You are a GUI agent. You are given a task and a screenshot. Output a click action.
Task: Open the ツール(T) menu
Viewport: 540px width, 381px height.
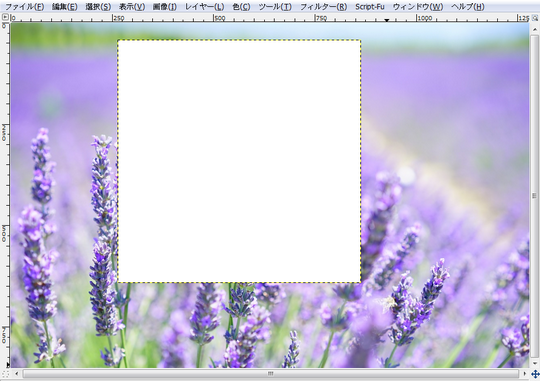pos(275,7)
